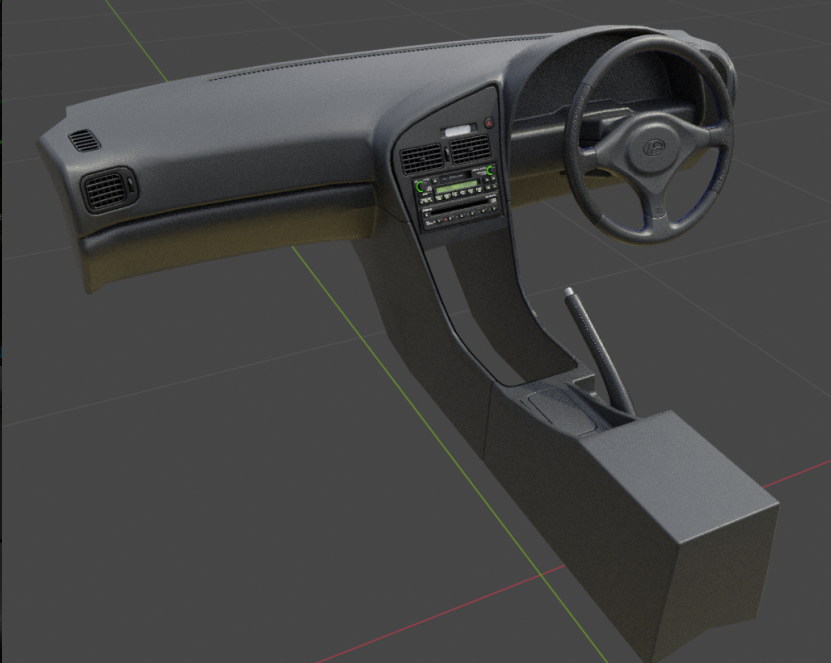Select the white clock display above center vents
Image resolution: width=831 pixels, height=663 pixels.
(x=459, y=130)
